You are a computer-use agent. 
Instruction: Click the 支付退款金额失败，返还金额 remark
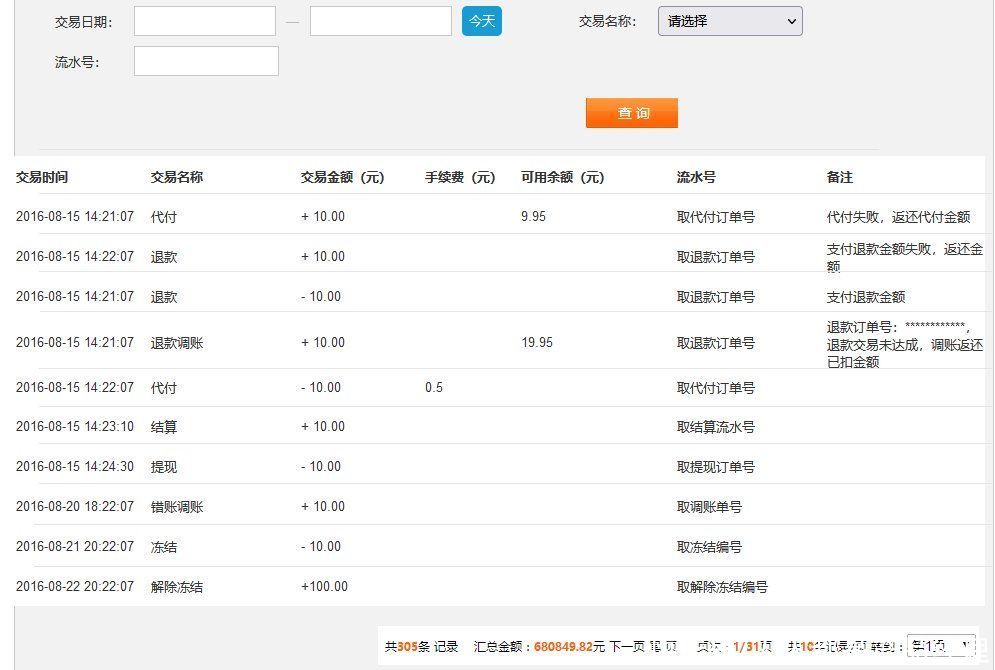[x=905, y=257]
